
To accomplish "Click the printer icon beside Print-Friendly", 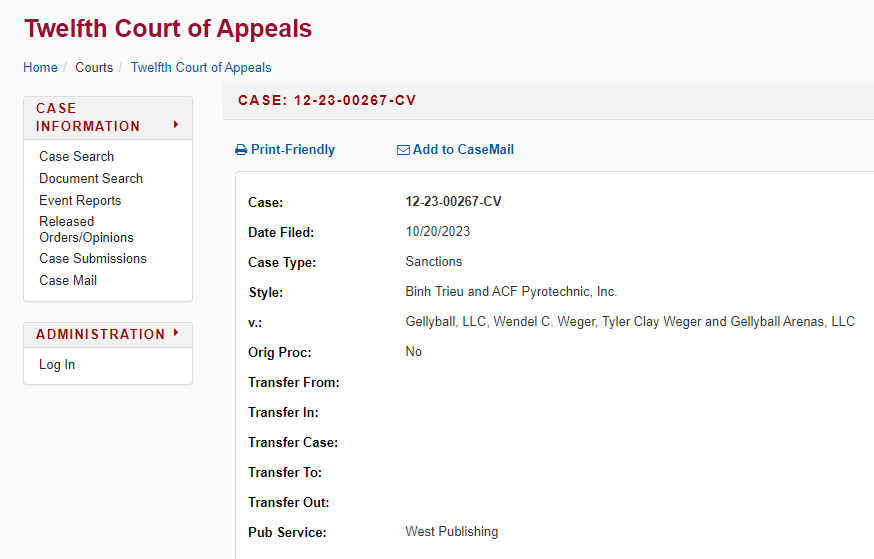I will point(241,150).
